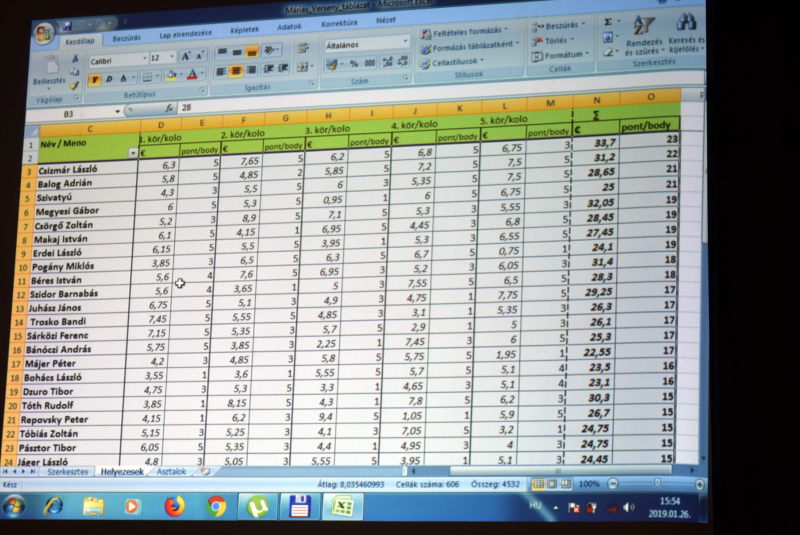Screen dimensions: 800x535
Task: Click the increase decimal places icon
Action: 387,62
